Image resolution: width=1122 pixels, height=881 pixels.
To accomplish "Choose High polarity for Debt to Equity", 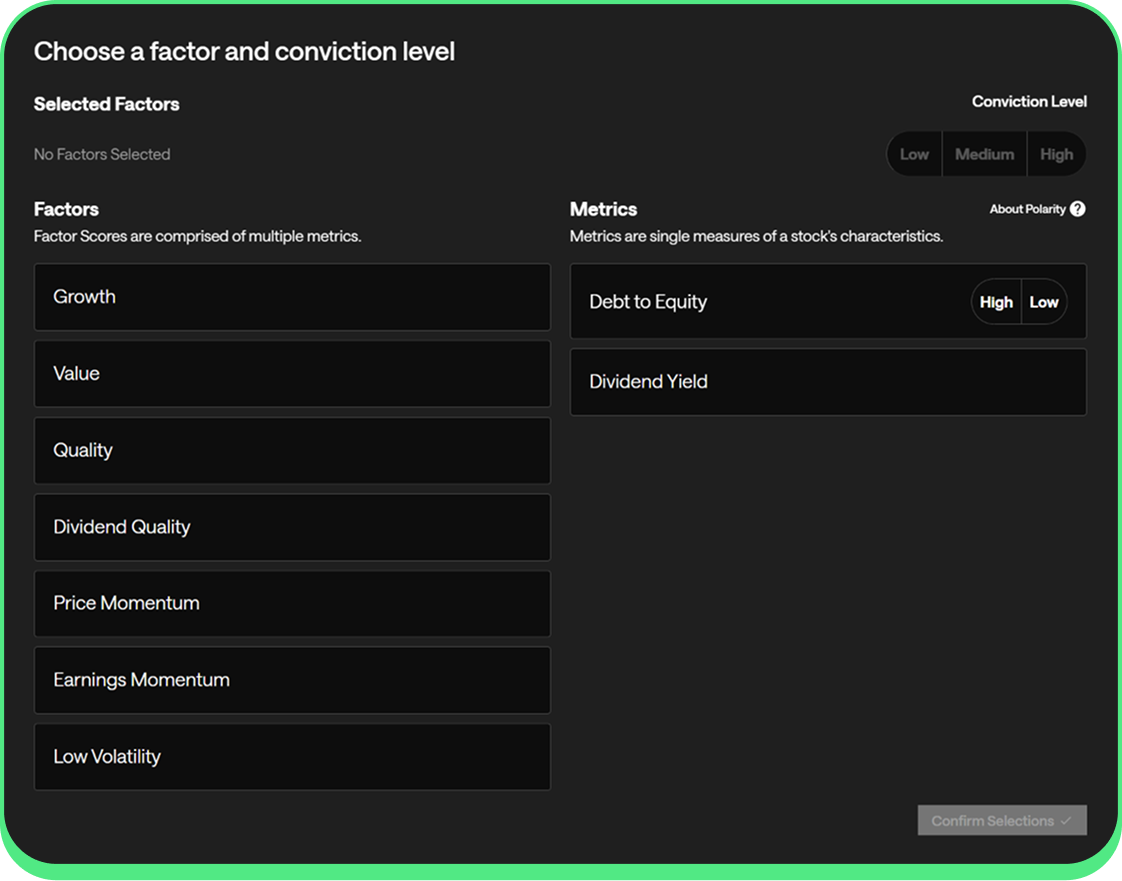I will pos(996,302).
